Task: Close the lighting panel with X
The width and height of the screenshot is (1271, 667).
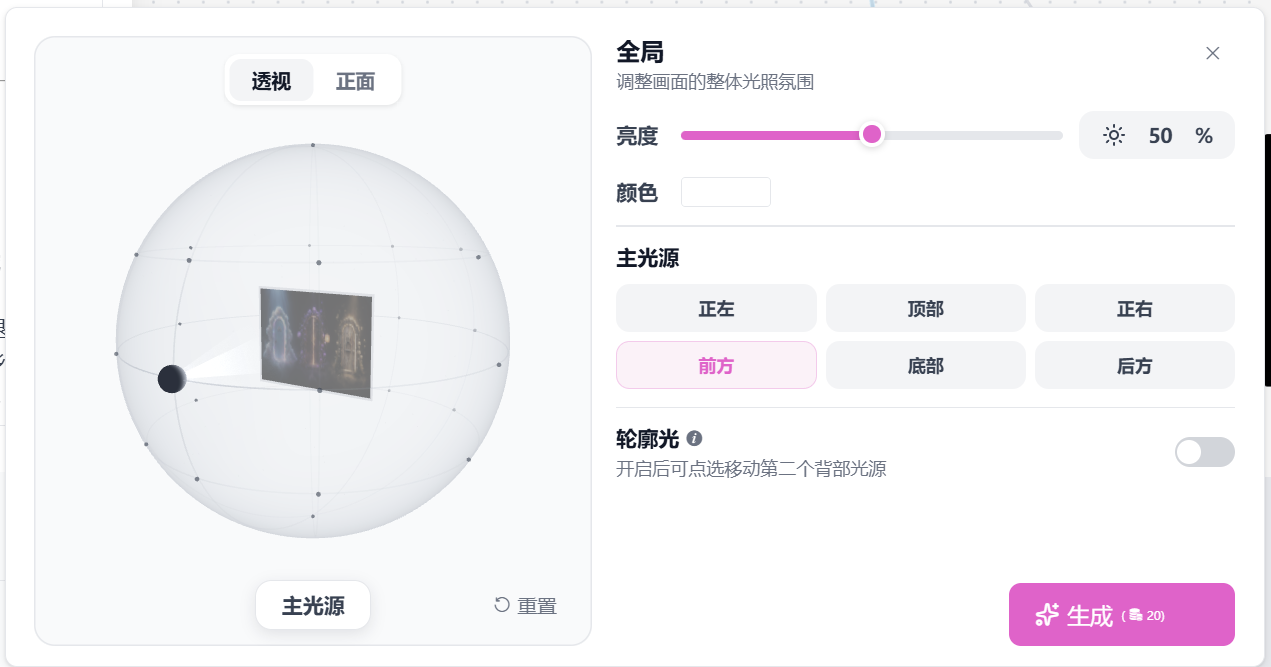Action: point(1213,53)
